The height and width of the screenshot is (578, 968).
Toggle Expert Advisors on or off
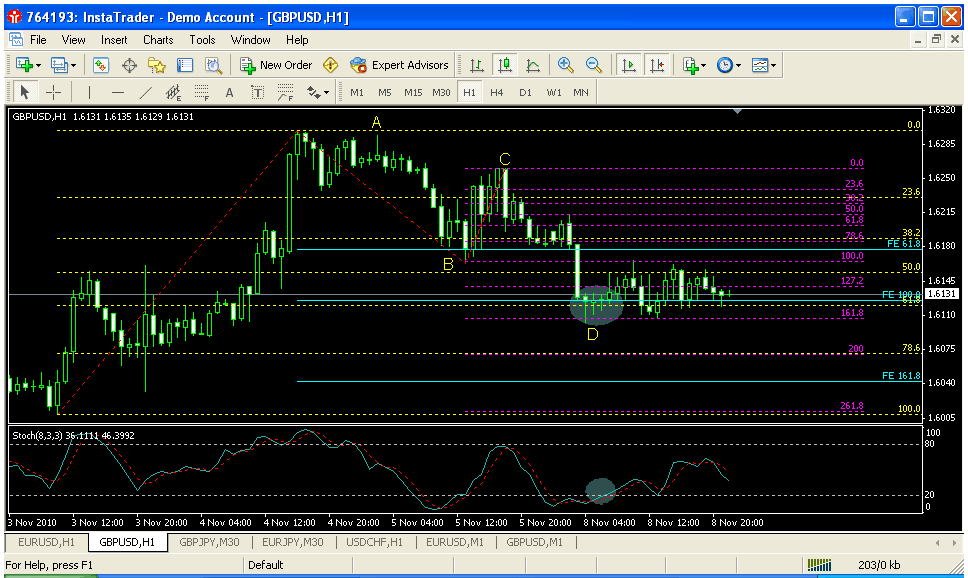399,65
